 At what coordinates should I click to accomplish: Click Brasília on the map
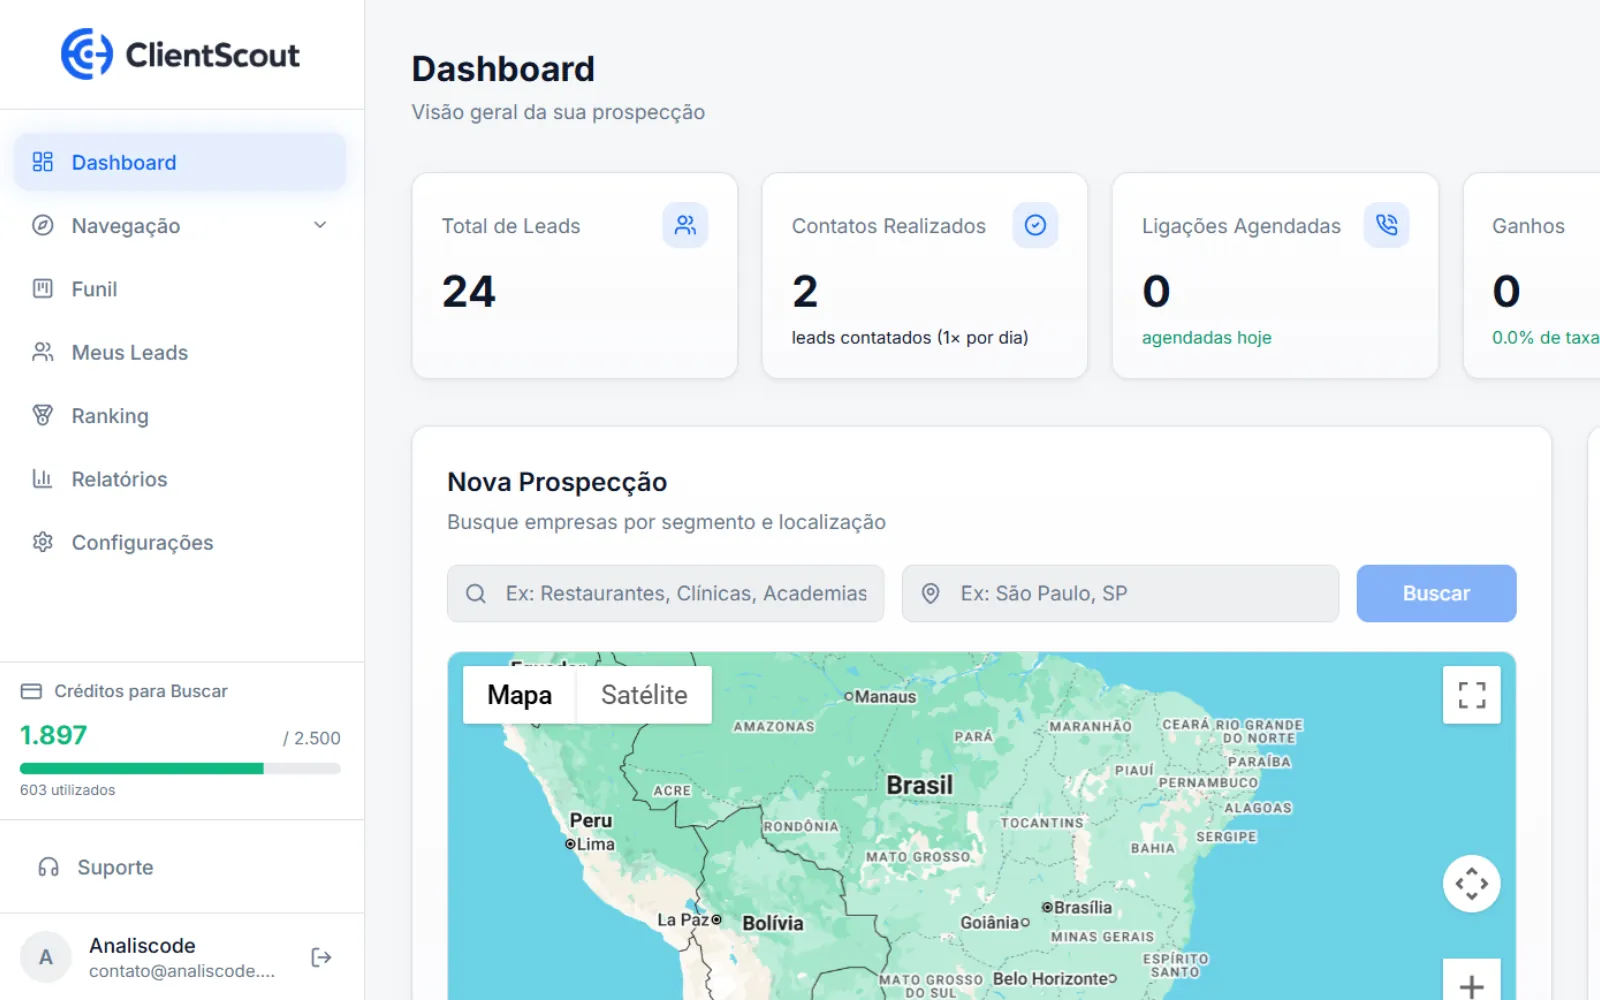(x=1077, y=907)
